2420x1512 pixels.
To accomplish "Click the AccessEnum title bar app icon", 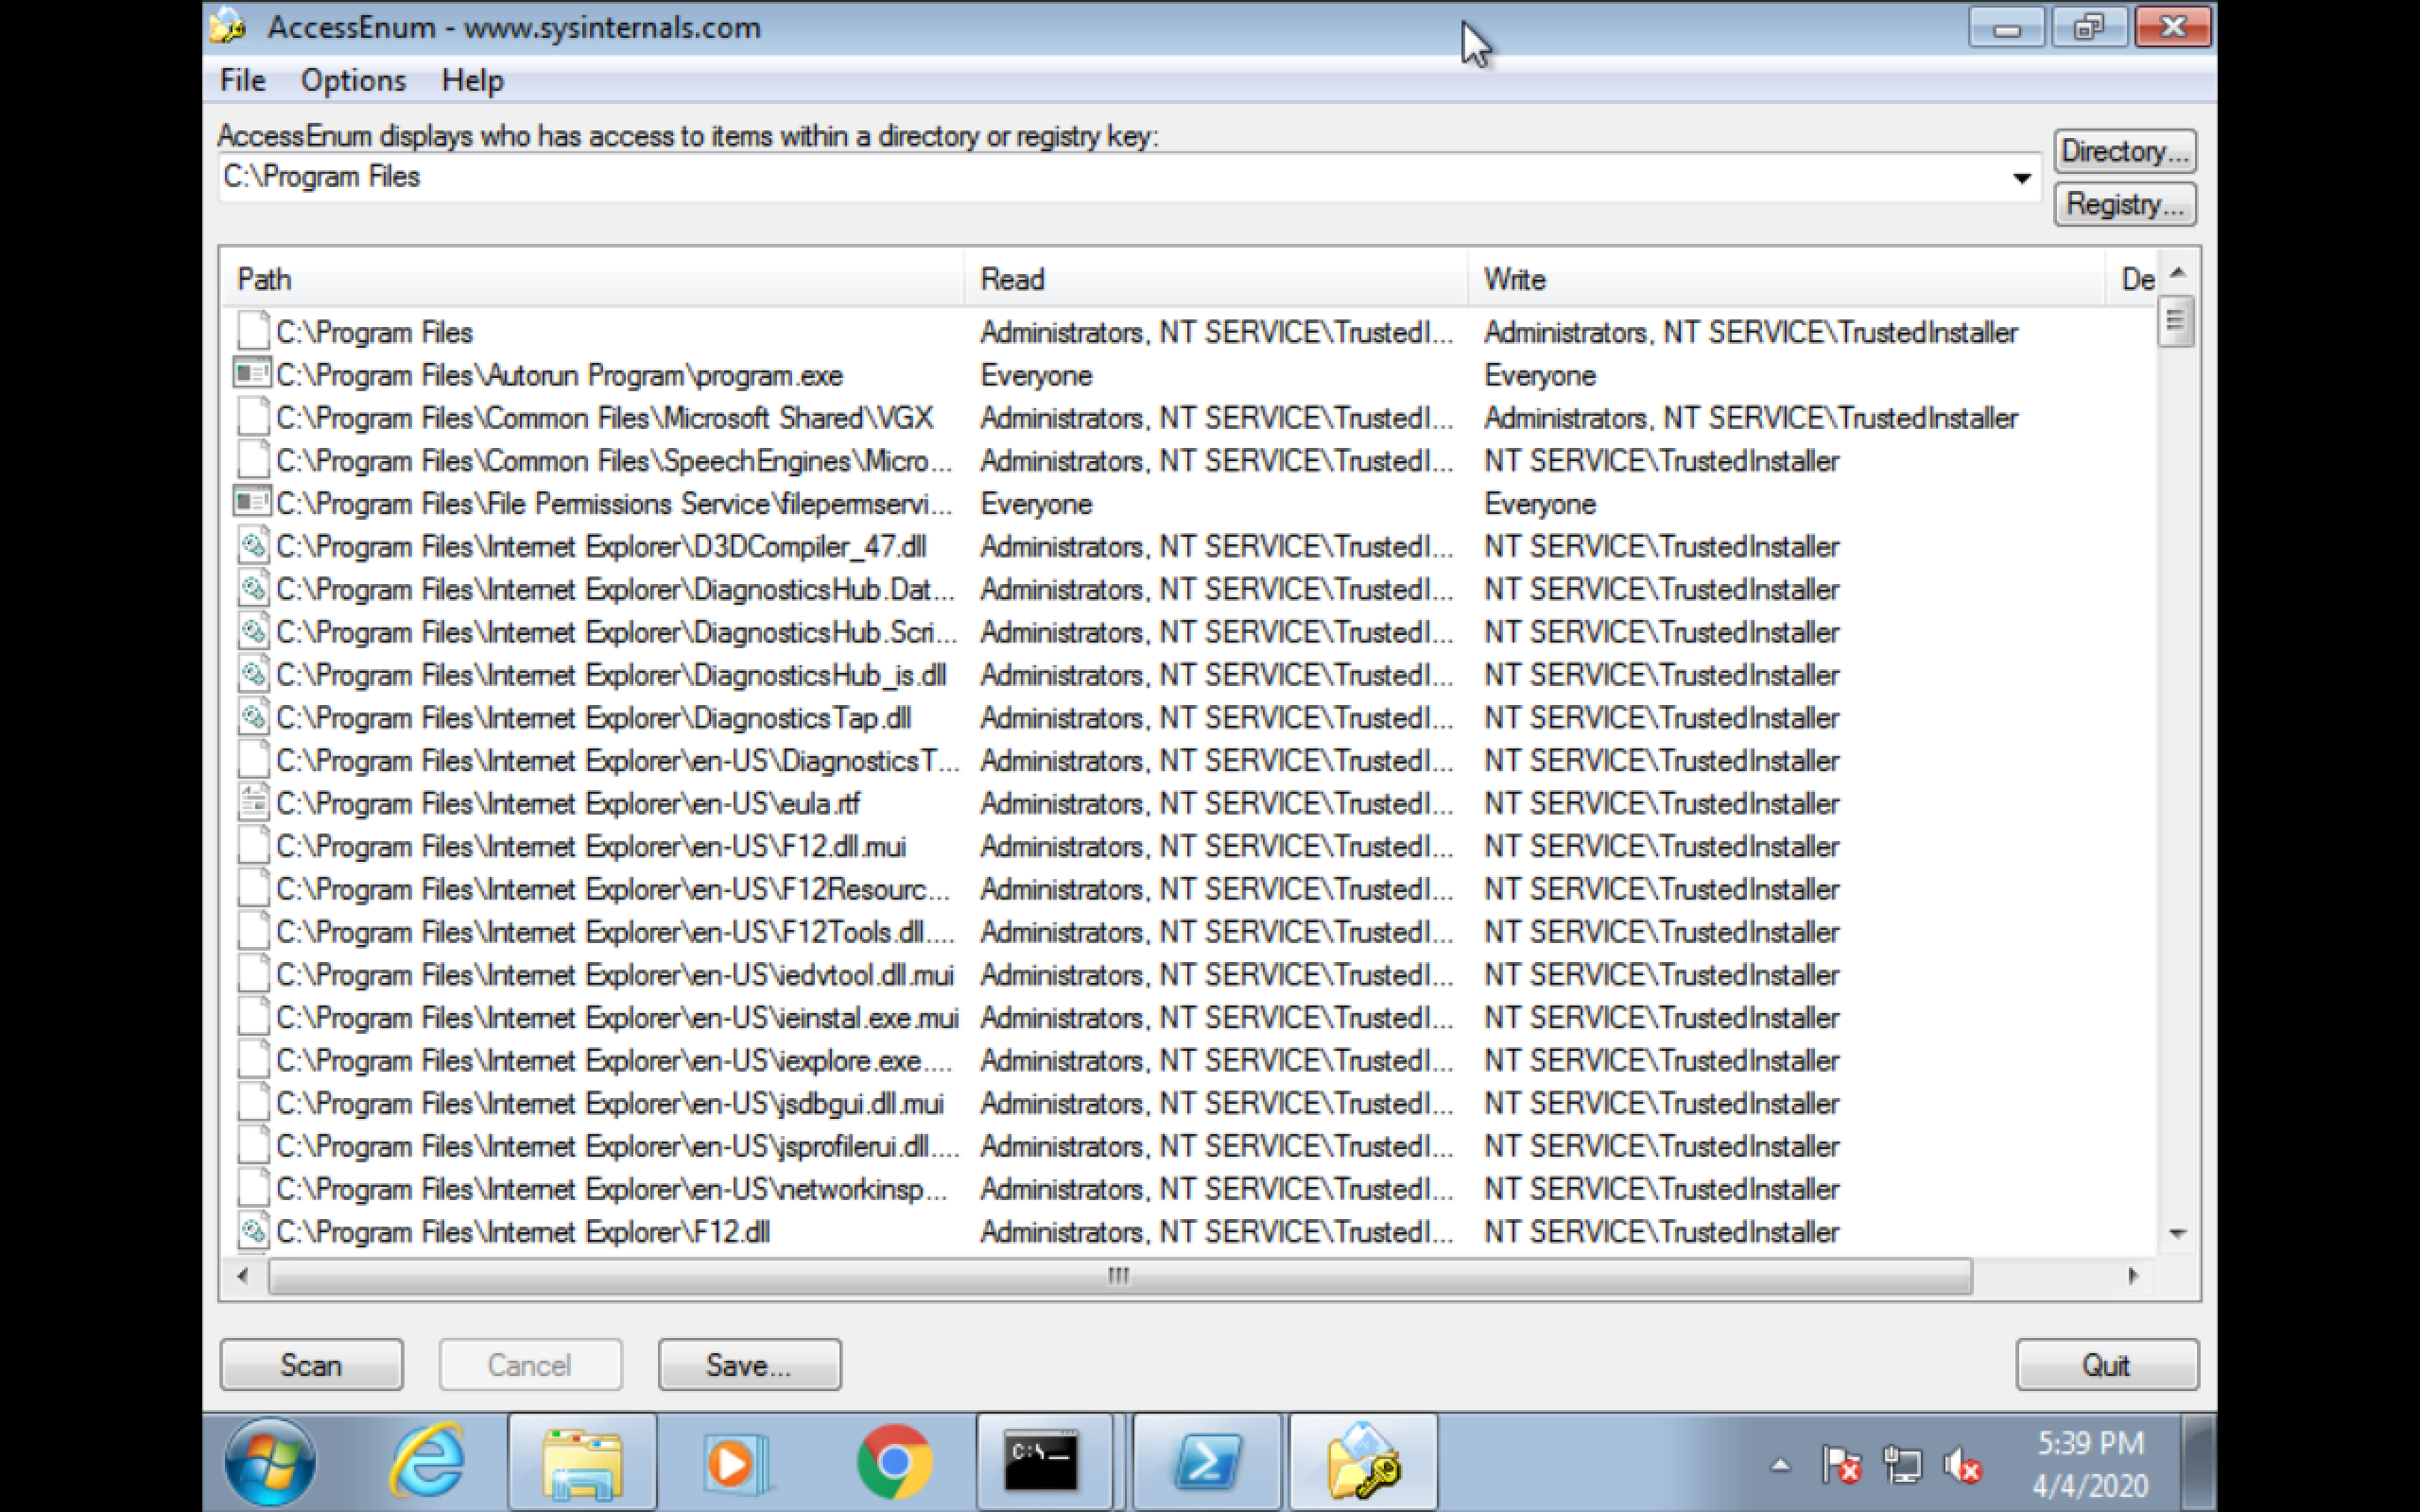I will (229, 27).
